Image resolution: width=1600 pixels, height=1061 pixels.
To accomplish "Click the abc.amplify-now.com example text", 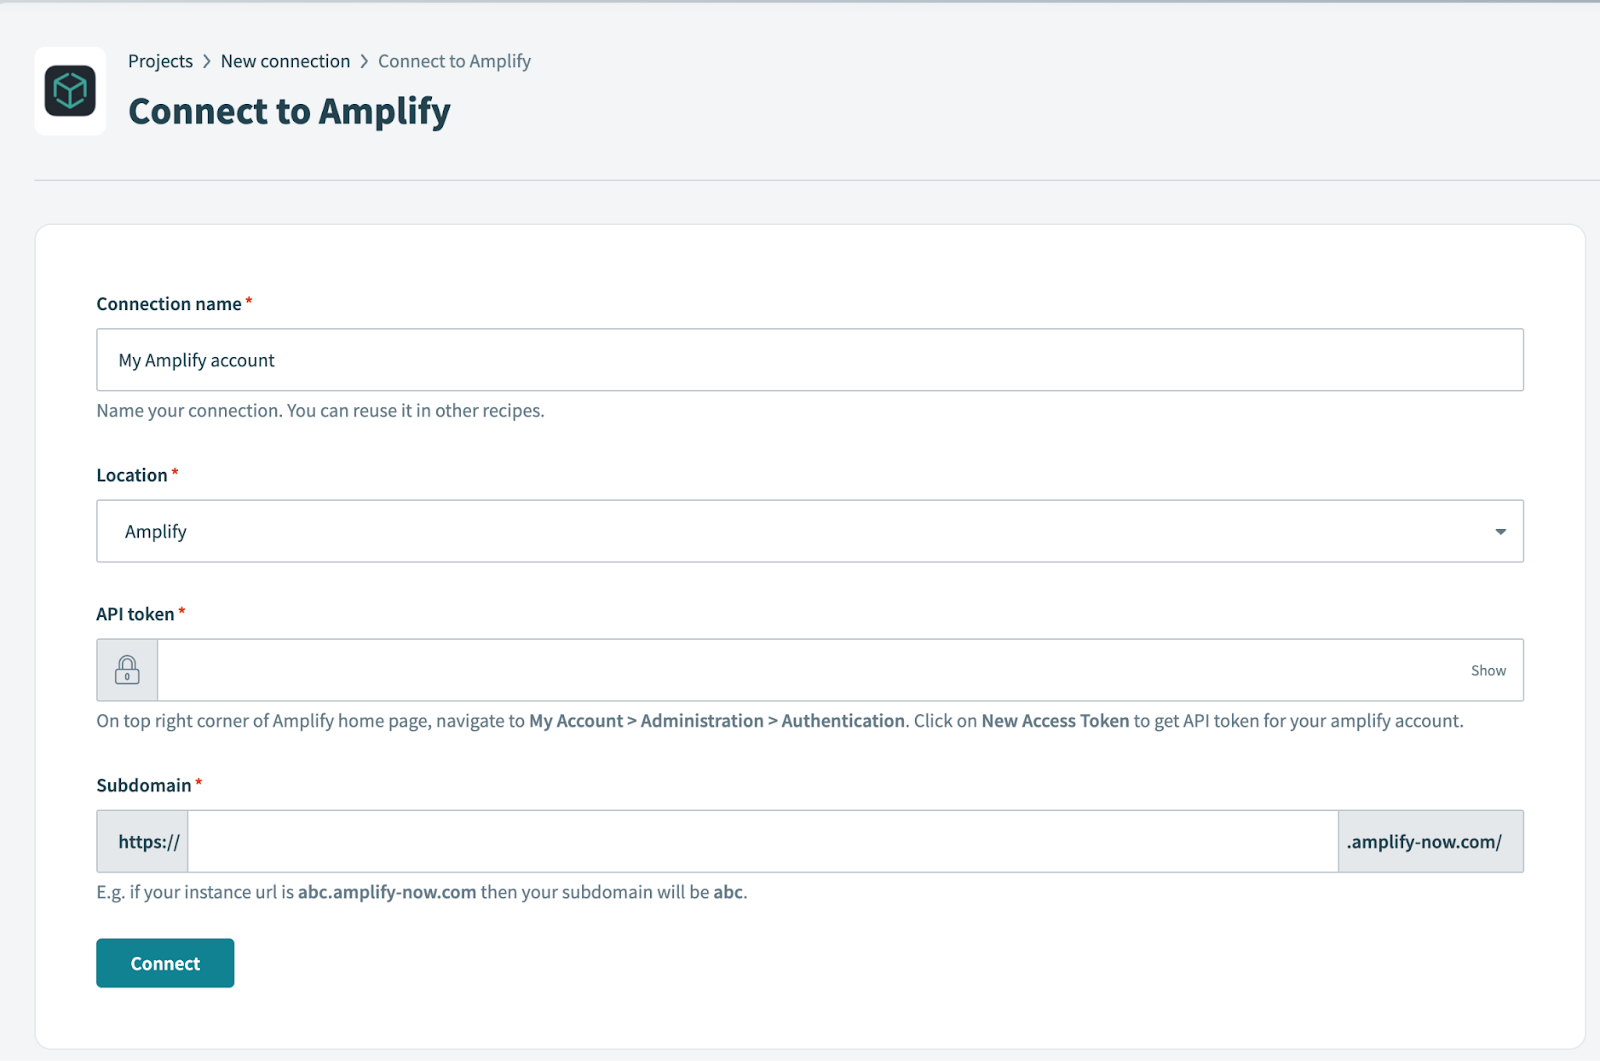I will click(387, 891).
